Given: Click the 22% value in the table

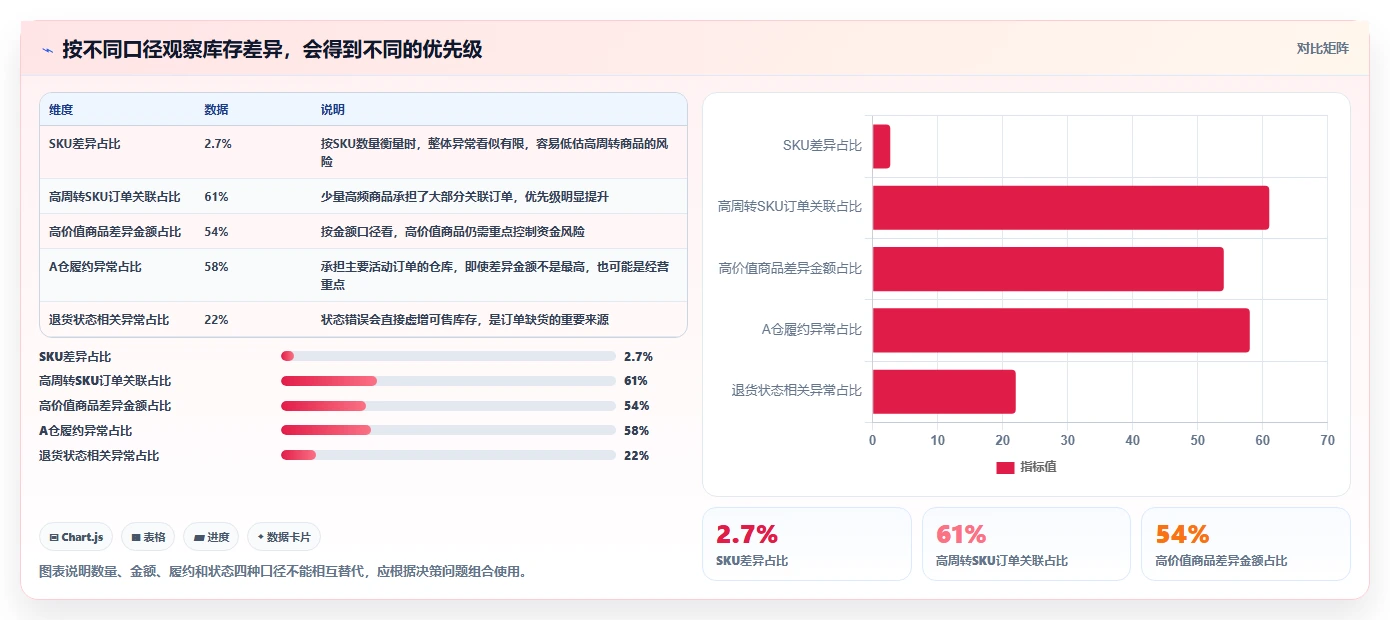Looking at the screenshot, I should tap(216, 320).
